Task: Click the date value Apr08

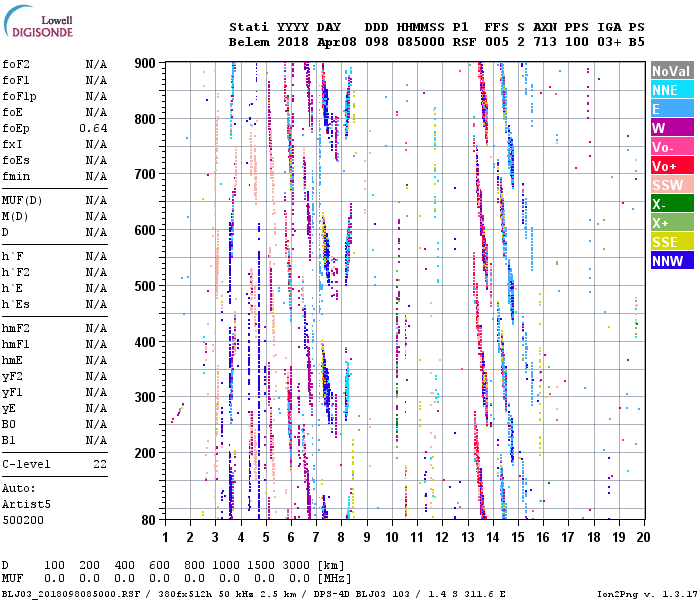Action: (x=337, y=42)
